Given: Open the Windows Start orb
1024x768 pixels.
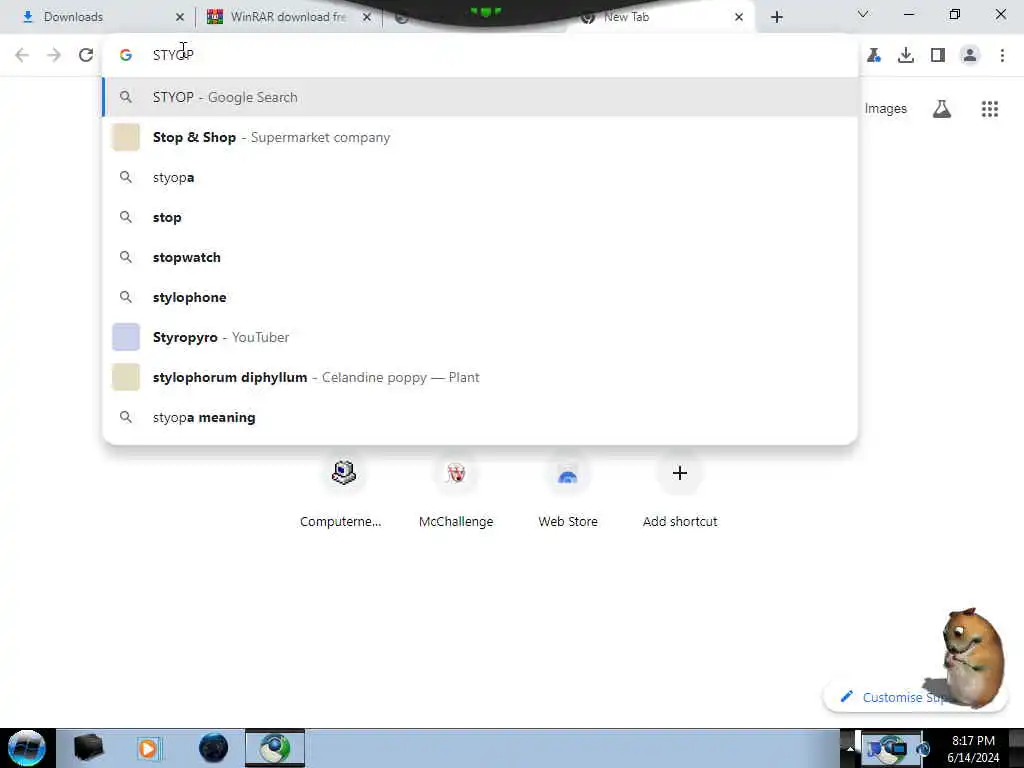Looking at the screenshot, I should pos(27,748).
